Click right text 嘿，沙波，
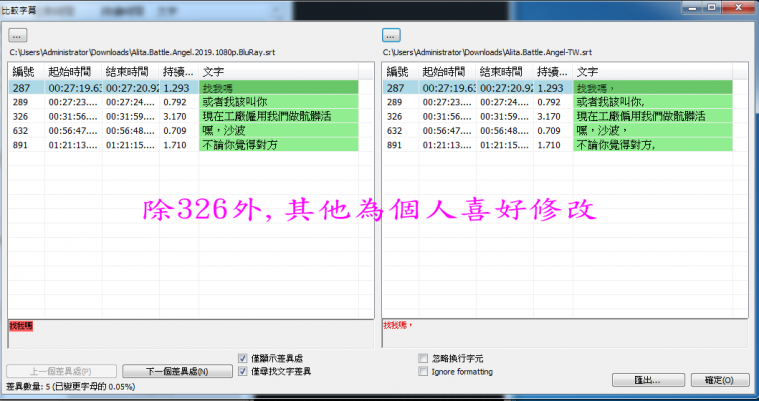This screenshot has height=401, width=759. point(602,130)
